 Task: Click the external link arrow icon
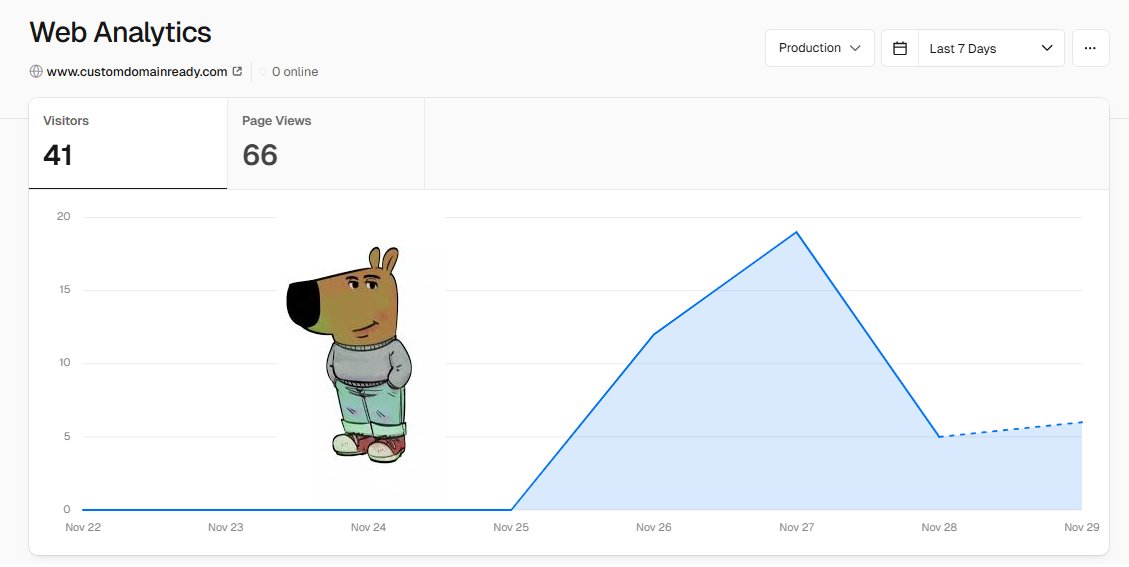pyautogui.click(x=237, y=71)
